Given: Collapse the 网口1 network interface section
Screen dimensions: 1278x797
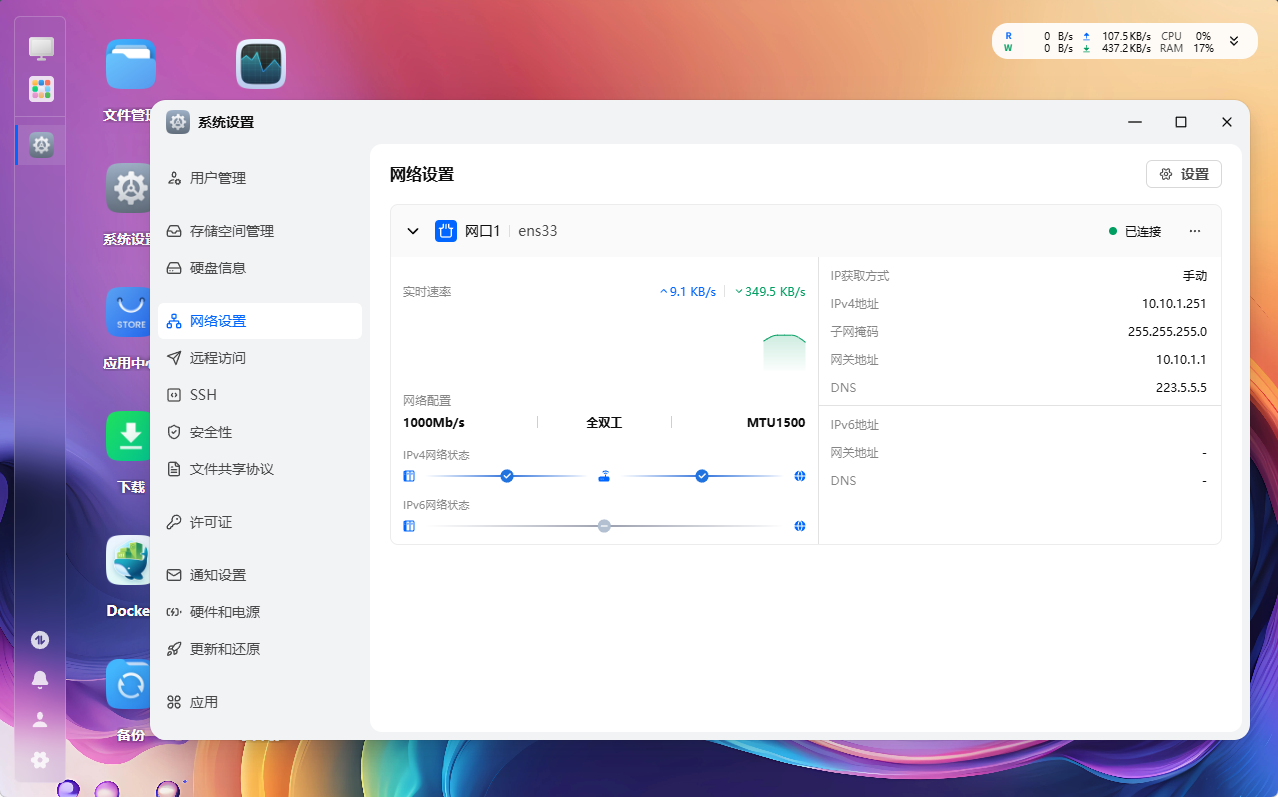Looking at the screenshot, I should [x=412, y=231].
